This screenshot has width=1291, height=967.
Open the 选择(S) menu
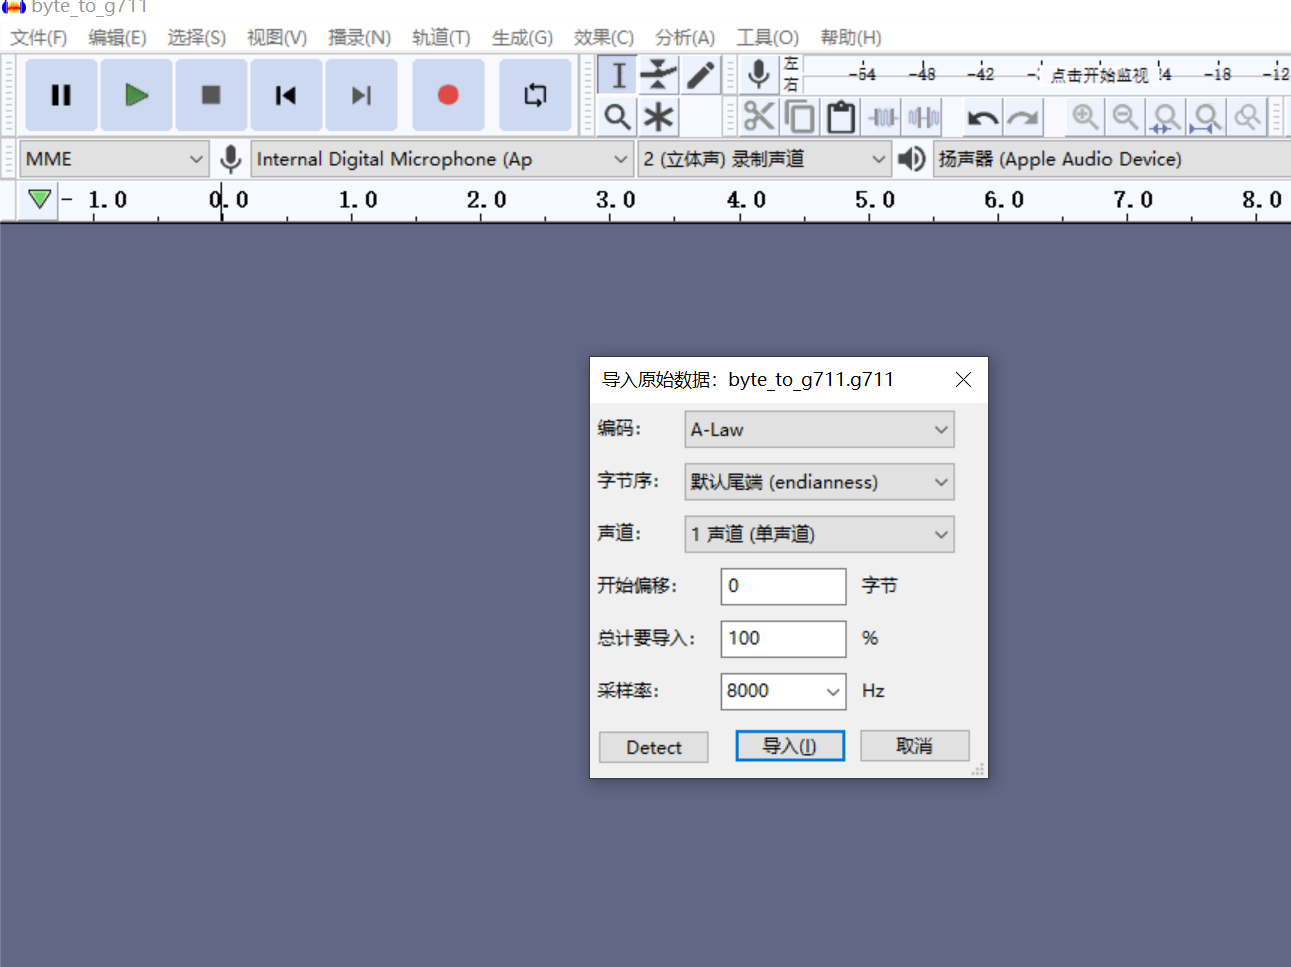196,37
